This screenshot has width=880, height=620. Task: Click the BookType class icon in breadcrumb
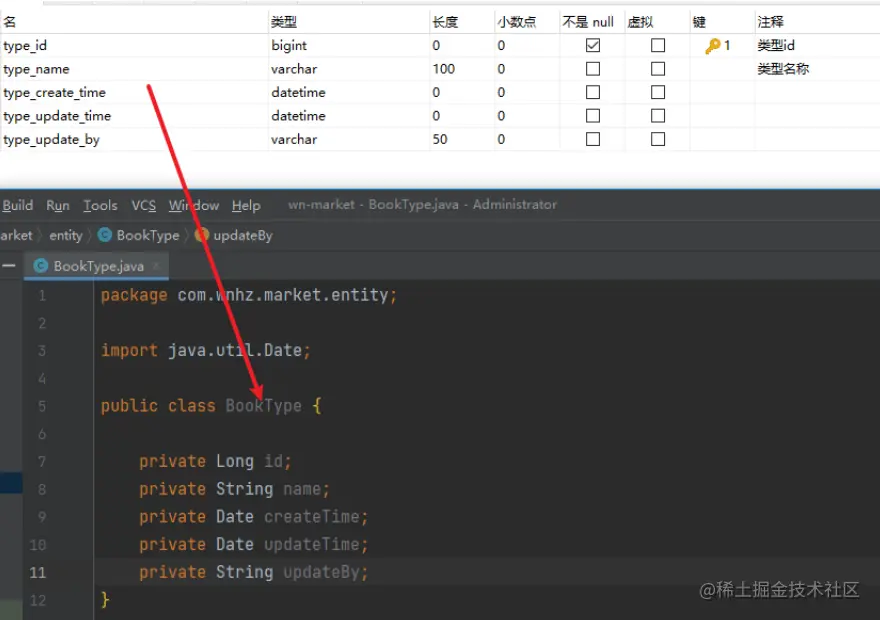(x=104, y=235)
